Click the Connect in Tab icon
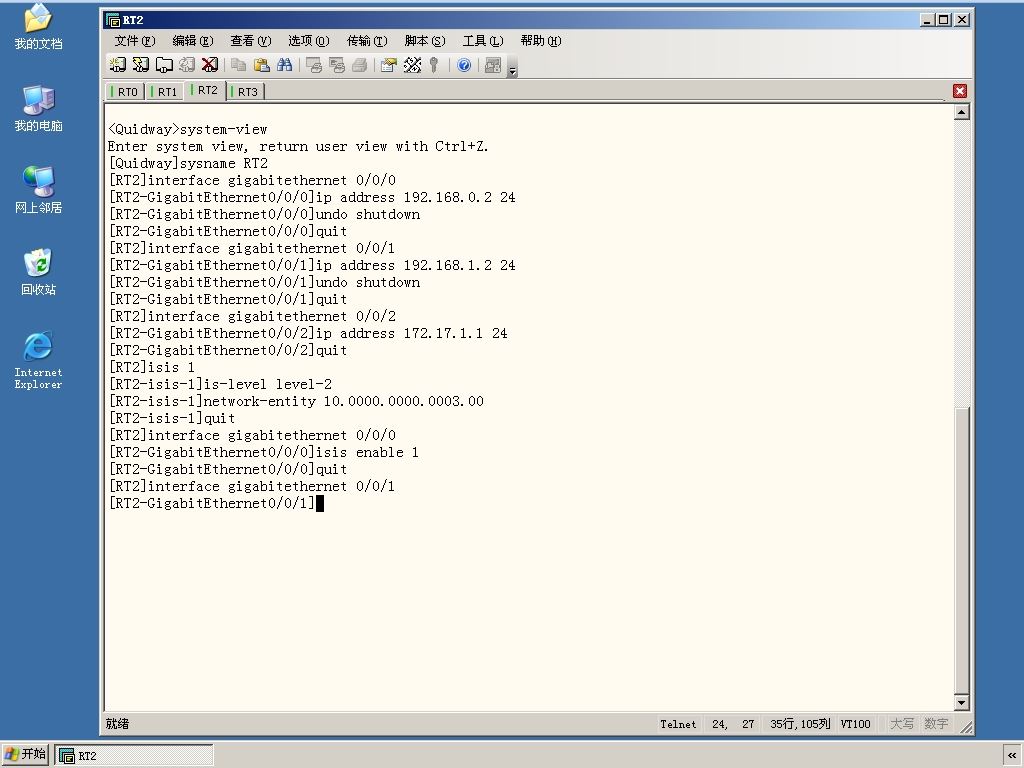 (x=163, y=65)
